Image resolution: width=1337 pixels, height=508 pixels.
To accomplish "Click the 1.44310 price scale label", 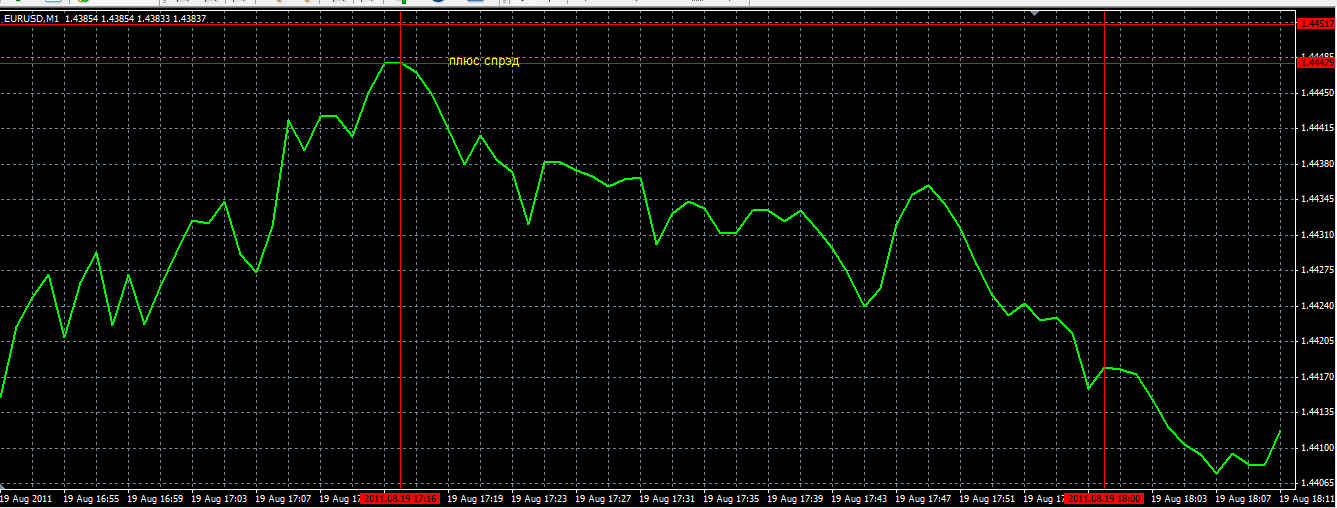I will coord(1317,236).
